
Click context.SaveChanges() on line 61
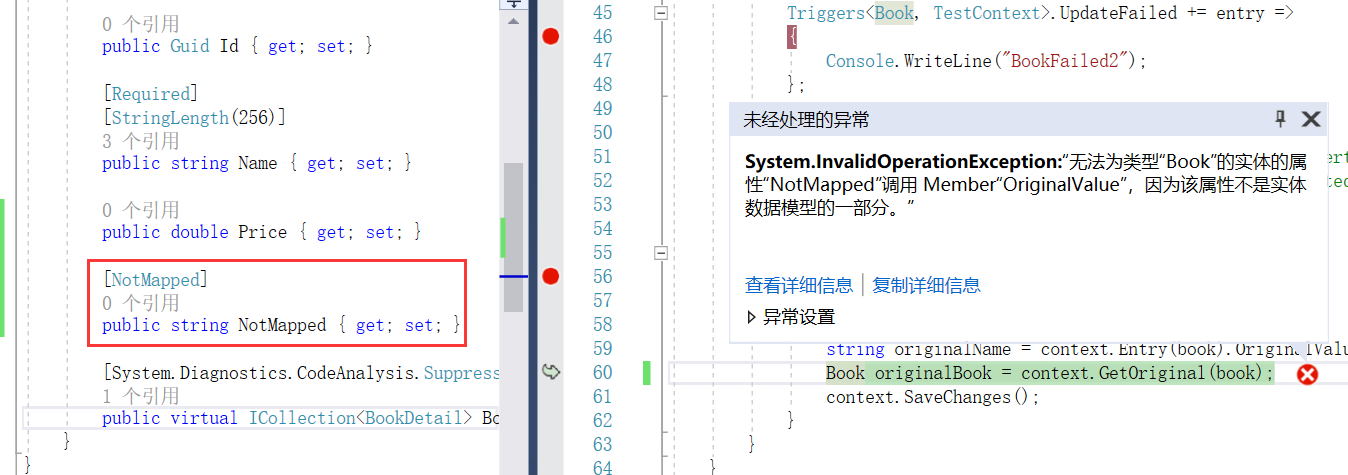pyautogui.click(x=933, y=397)
